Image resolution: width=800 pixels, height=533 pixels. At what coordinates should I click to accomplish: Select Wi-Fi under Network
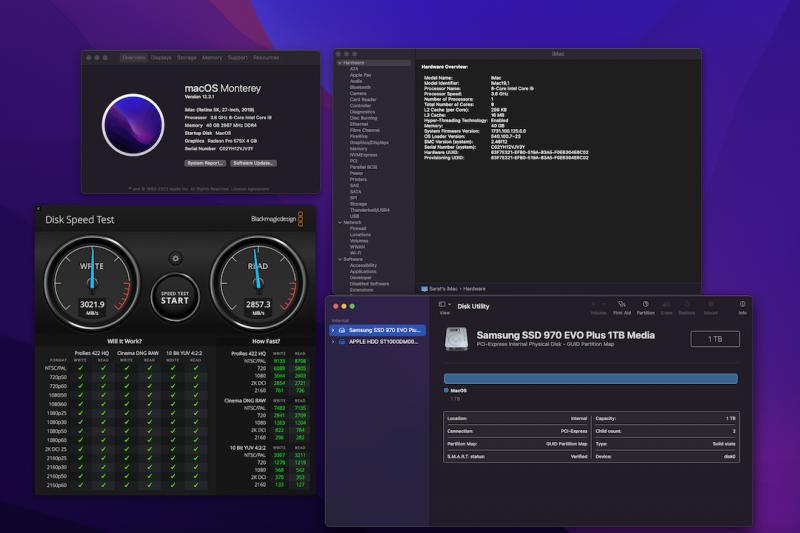[356, 253]
